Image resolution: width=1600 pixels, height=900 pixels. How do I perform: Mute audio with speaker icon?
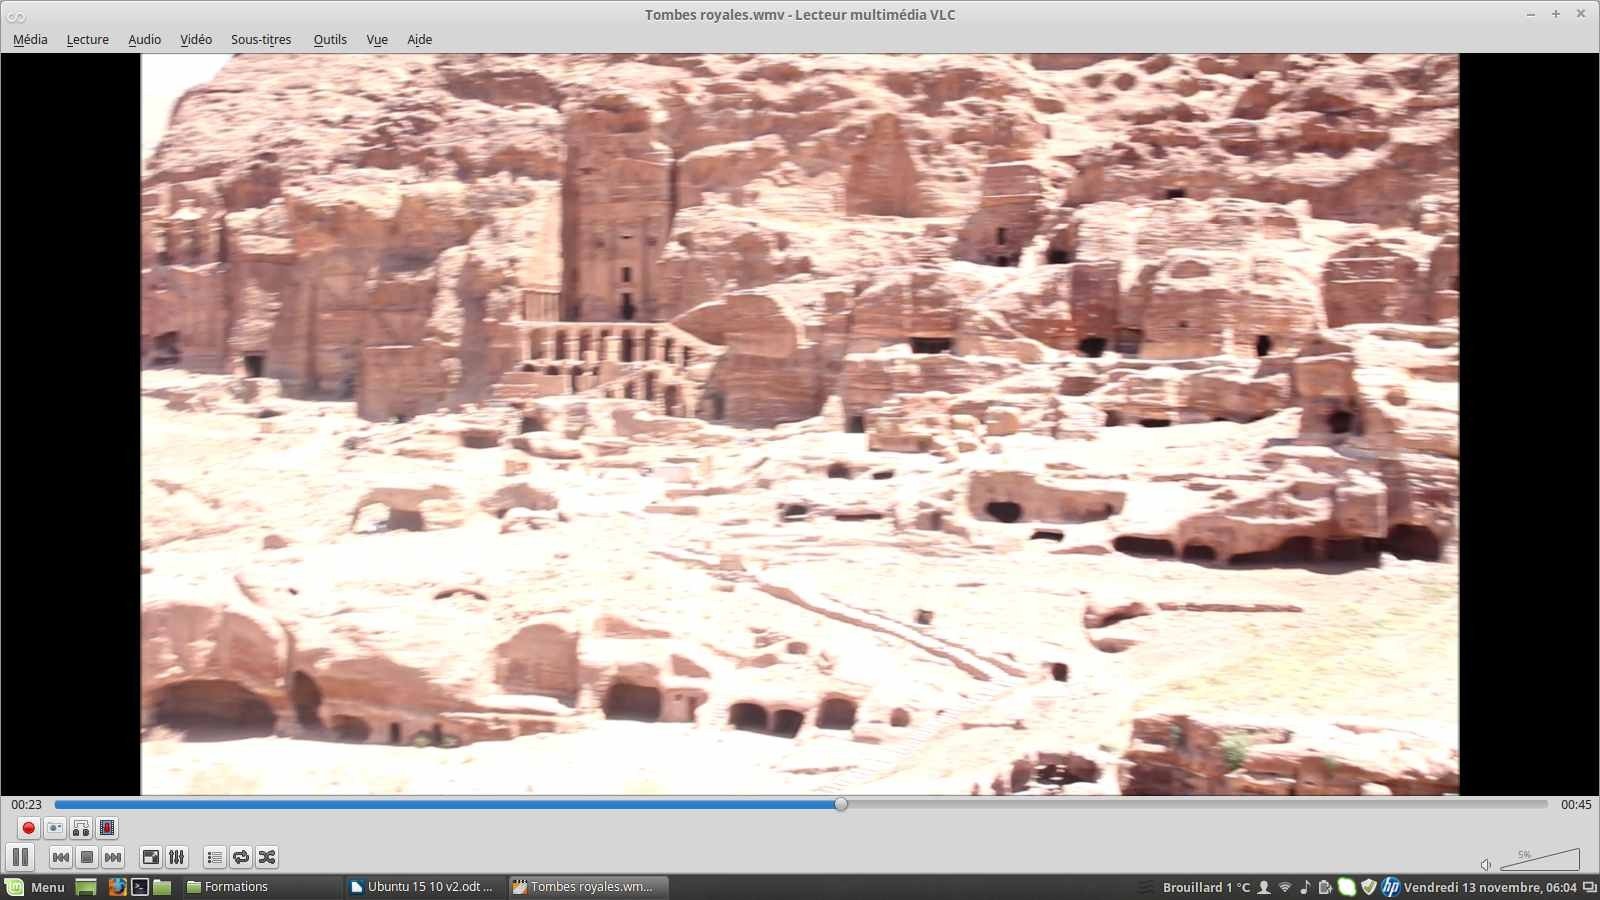click(1486, 864)
